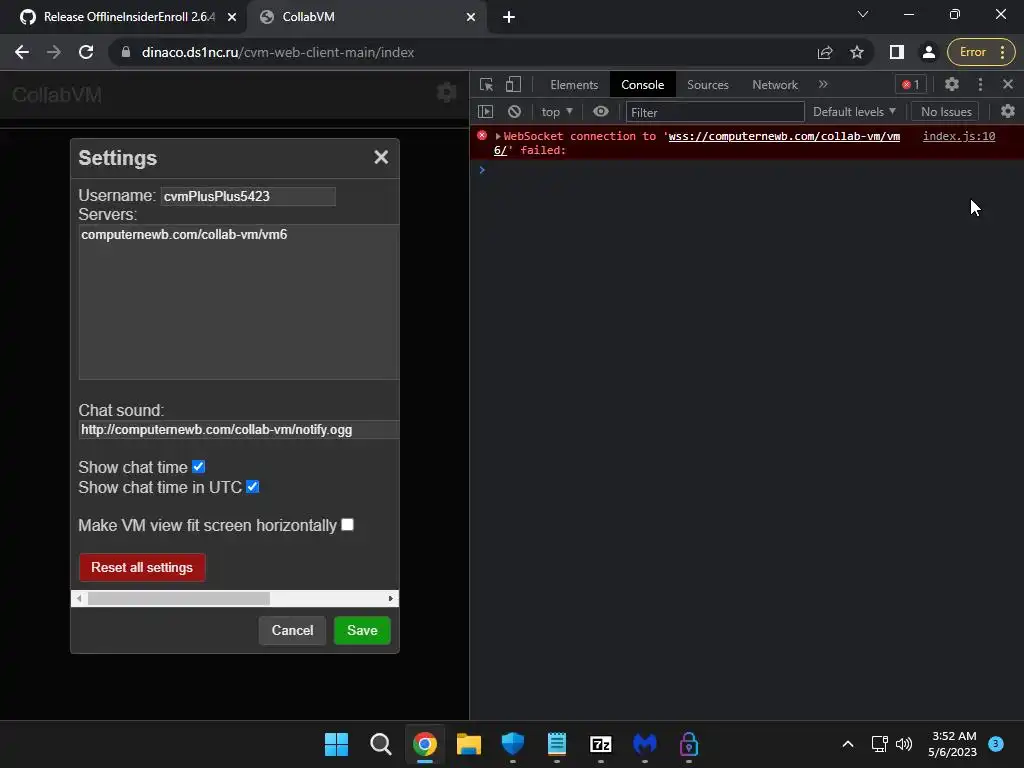Screen dimensions: 1024x768
Task: View site information lock icon
Action: [126, 52]
